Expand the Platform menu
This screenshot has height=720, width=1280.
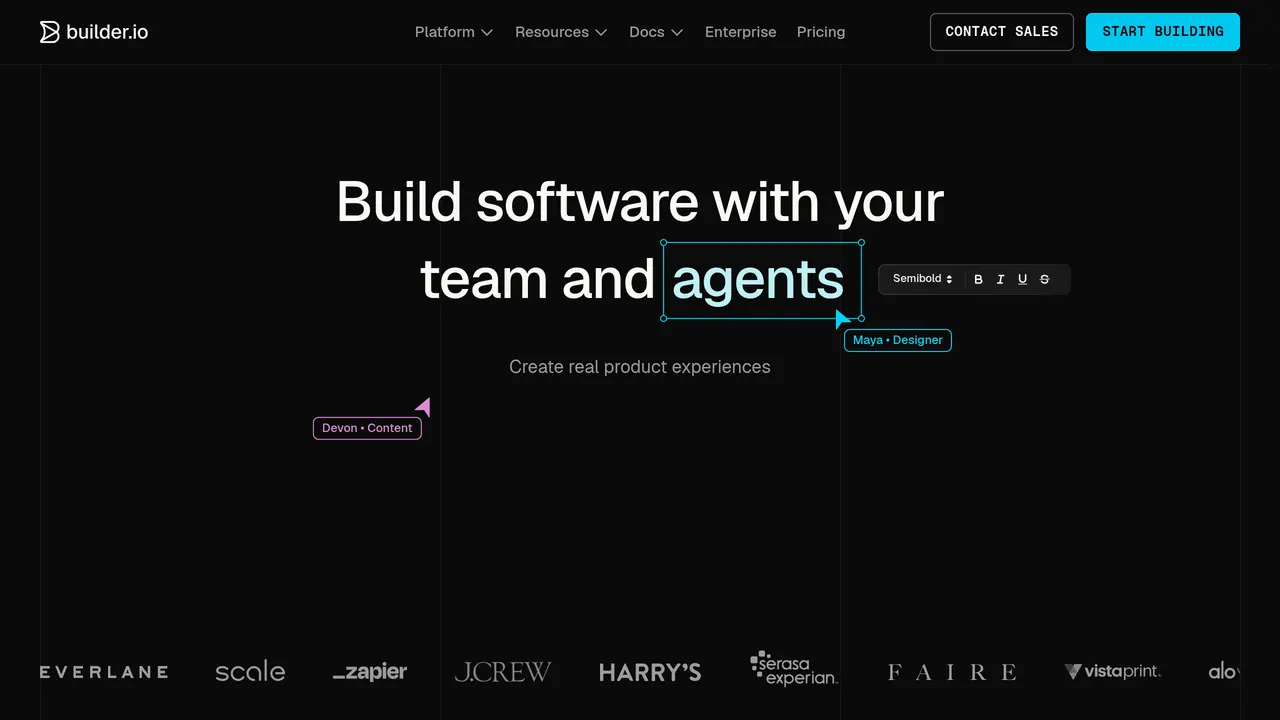click(x=454, y=32)
